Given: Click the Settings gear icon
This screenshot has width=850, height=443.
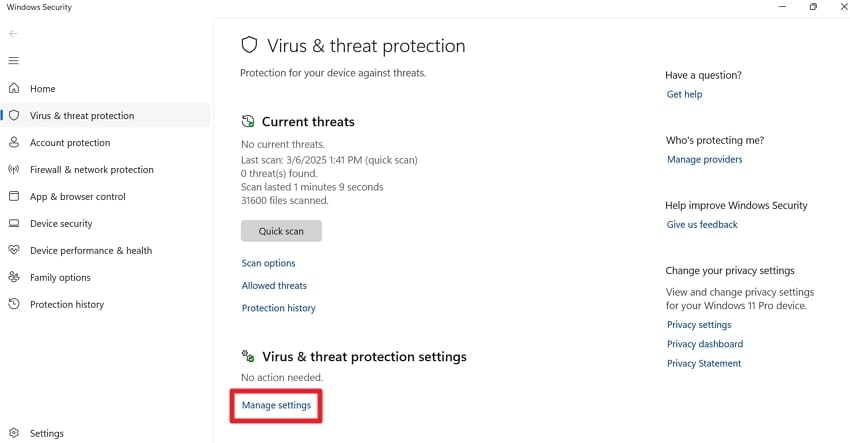Looking at the screenshot, I should (14, 434).
